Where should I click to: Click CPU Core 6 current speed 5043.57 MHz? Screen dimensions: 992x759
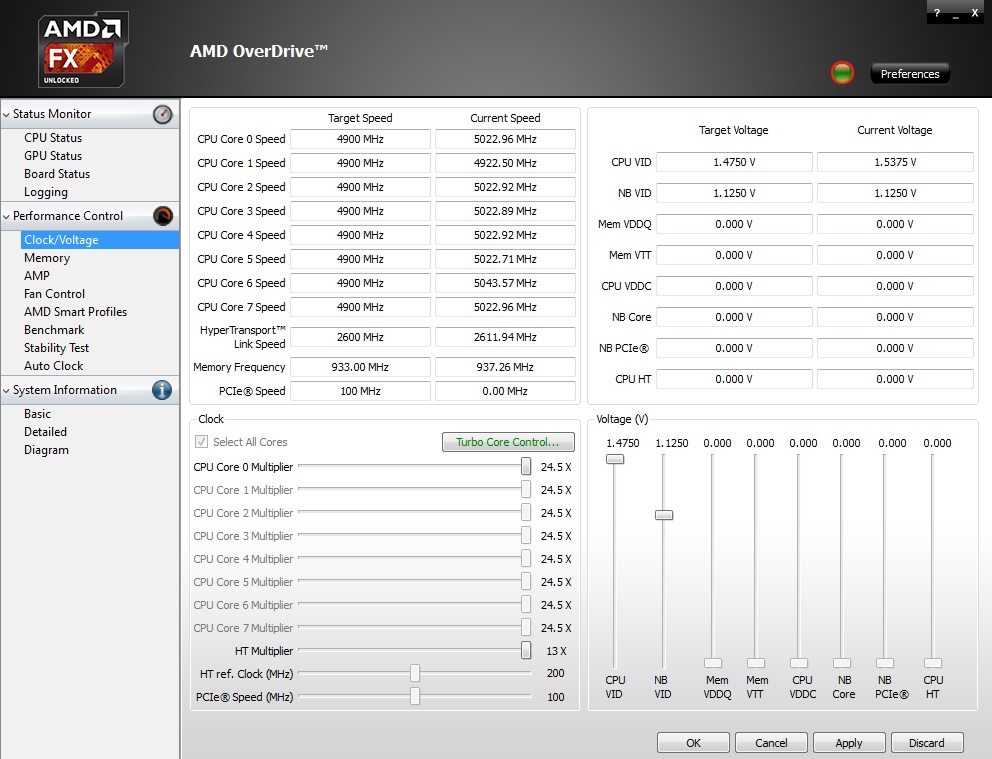[x=505, y=283]
